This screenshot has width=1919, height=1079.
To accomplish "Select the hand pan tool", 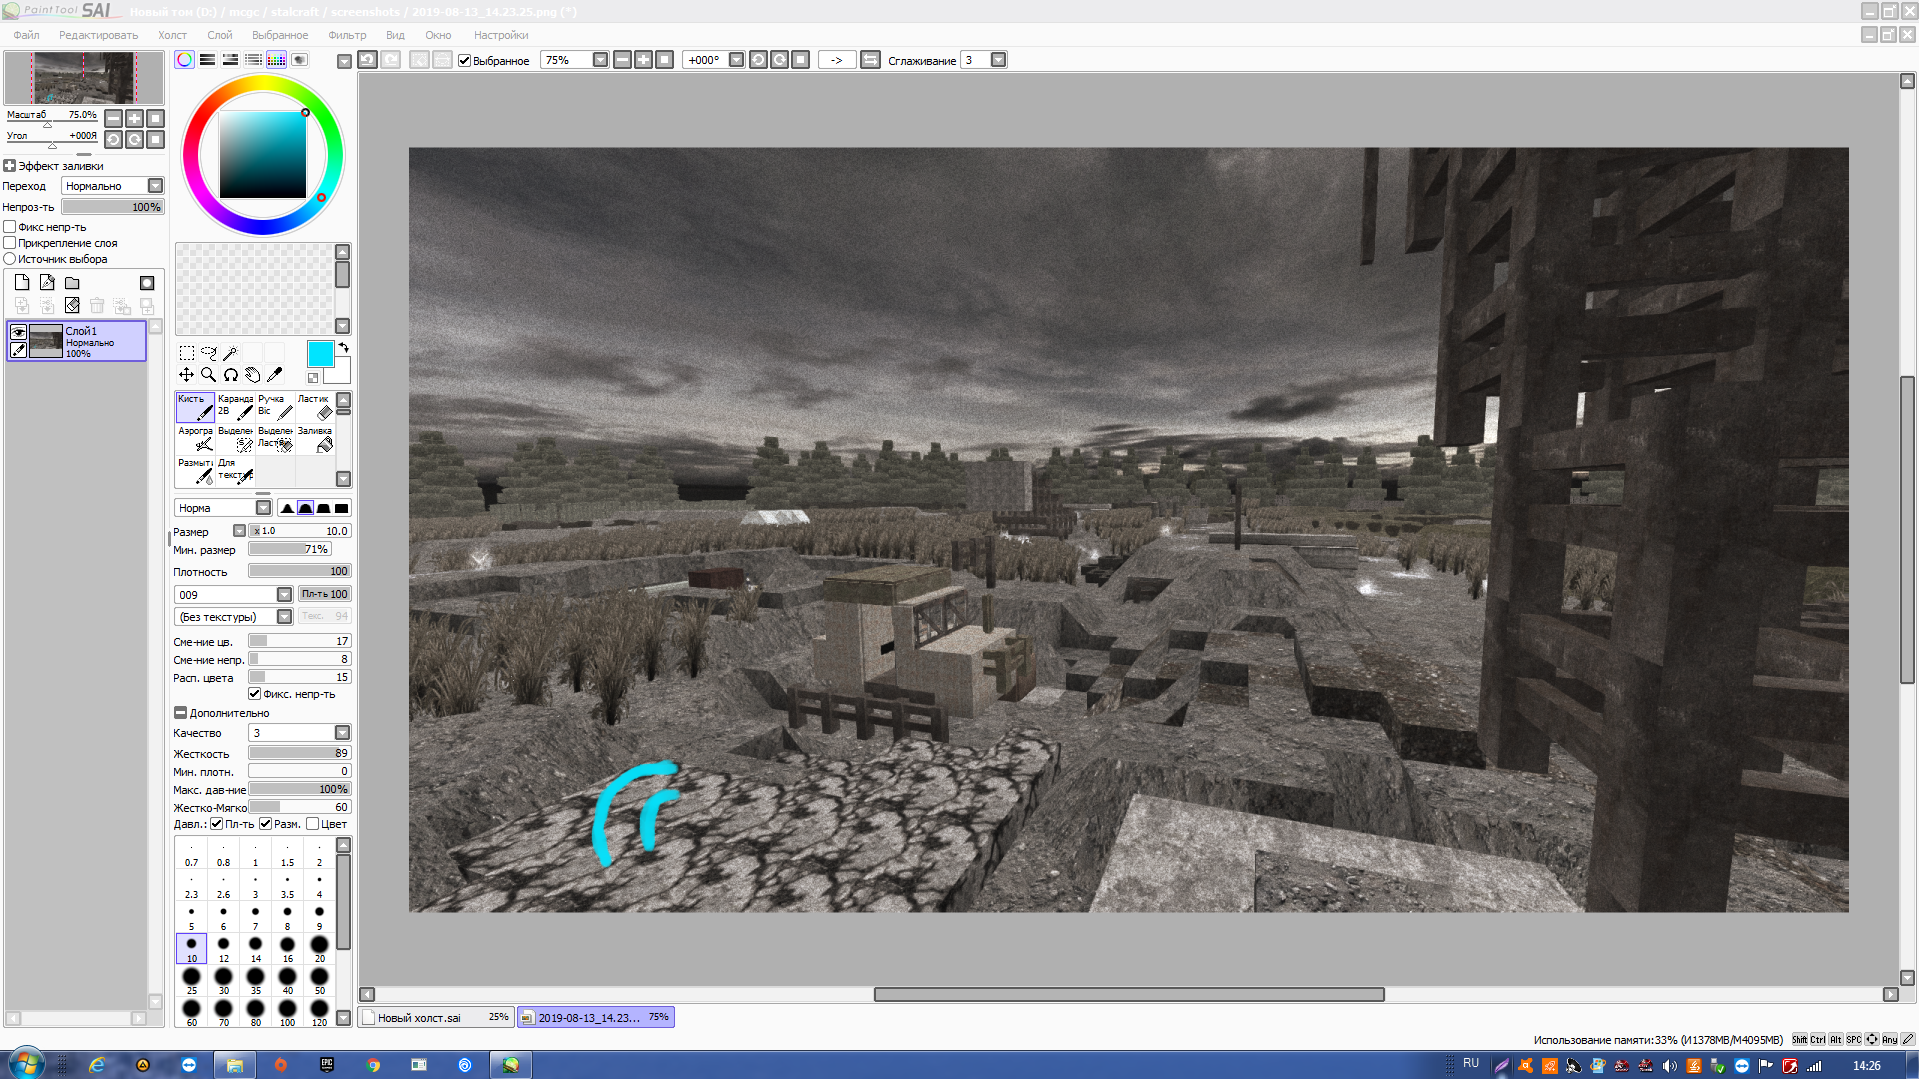I will (x=253, y=375).
